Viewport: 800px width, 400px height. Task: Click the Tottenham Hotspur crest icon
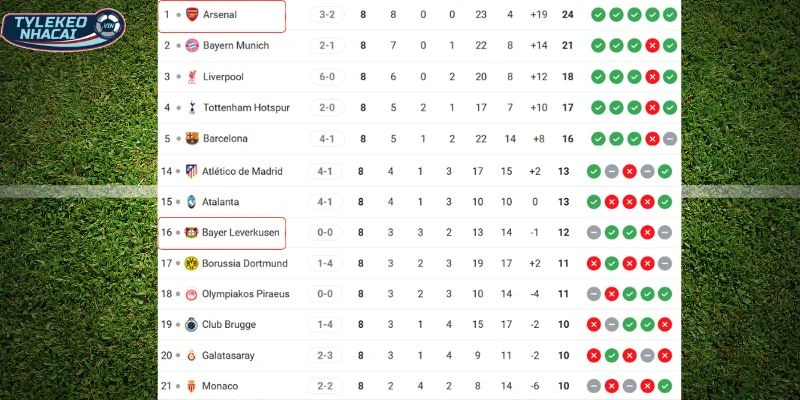tap(192, 108)
